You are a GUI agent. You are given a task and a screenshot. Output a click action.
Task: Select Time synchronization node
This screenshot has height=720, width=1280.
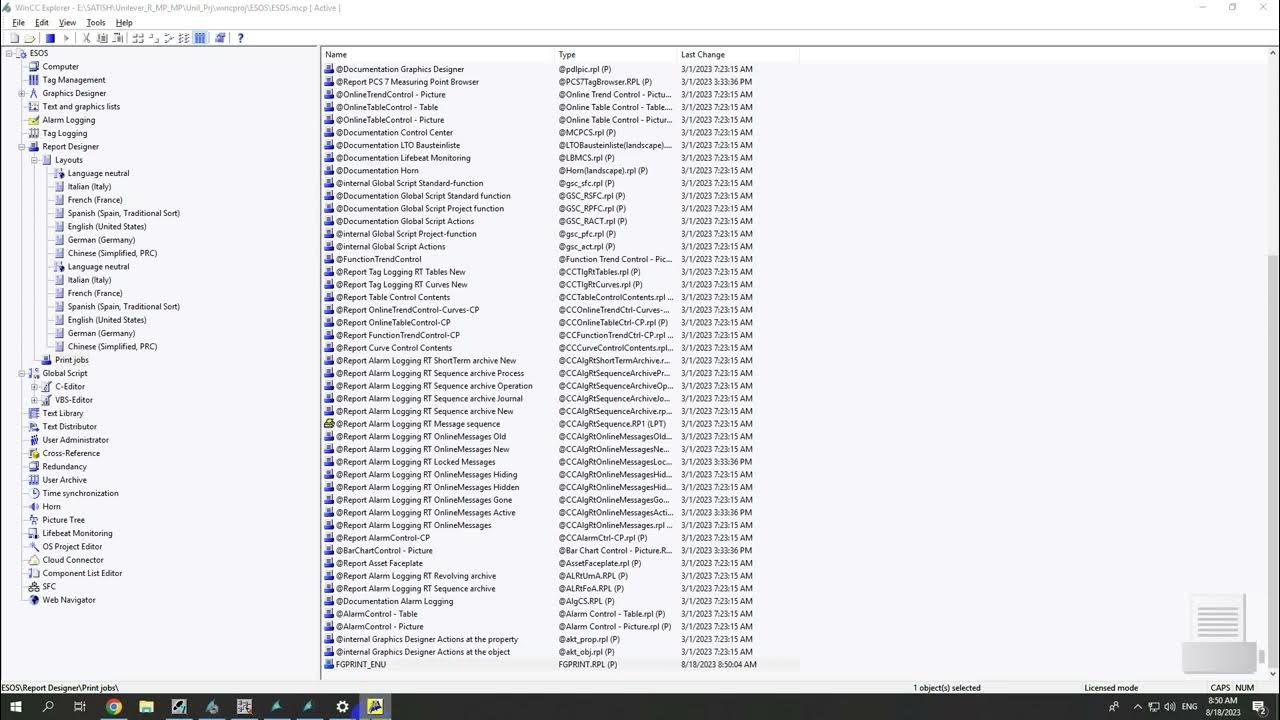coord(80,493)
